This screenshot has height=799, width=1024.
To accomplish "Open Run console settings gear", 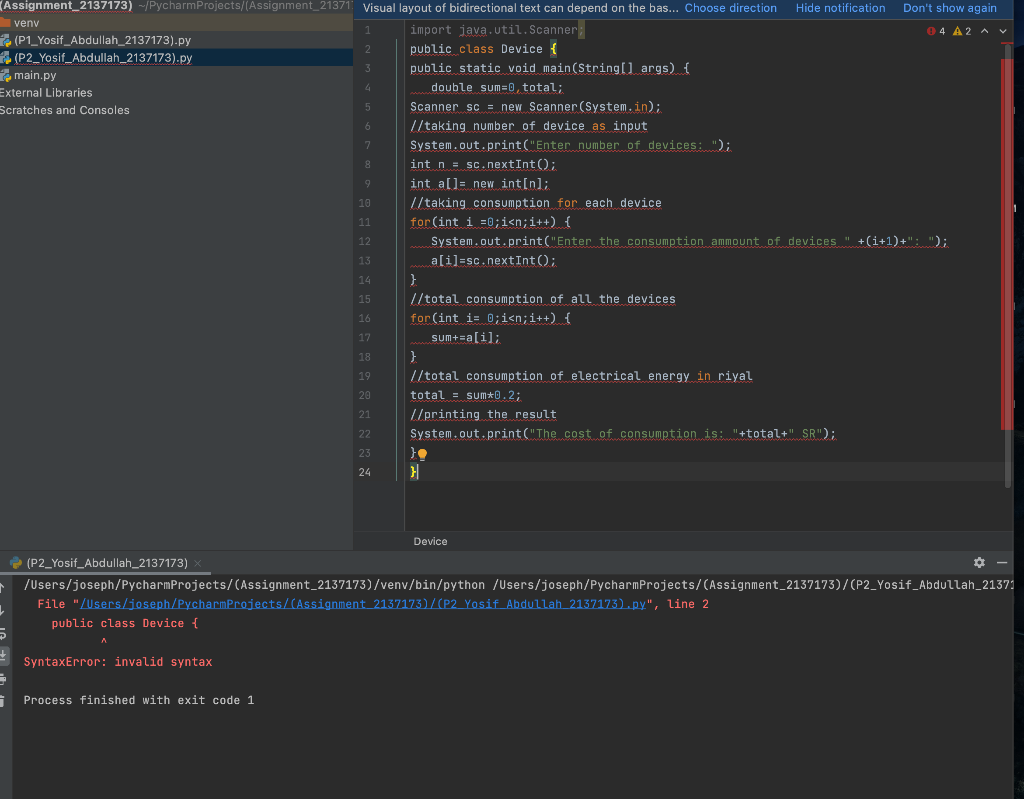I will [x=979, y=563].
